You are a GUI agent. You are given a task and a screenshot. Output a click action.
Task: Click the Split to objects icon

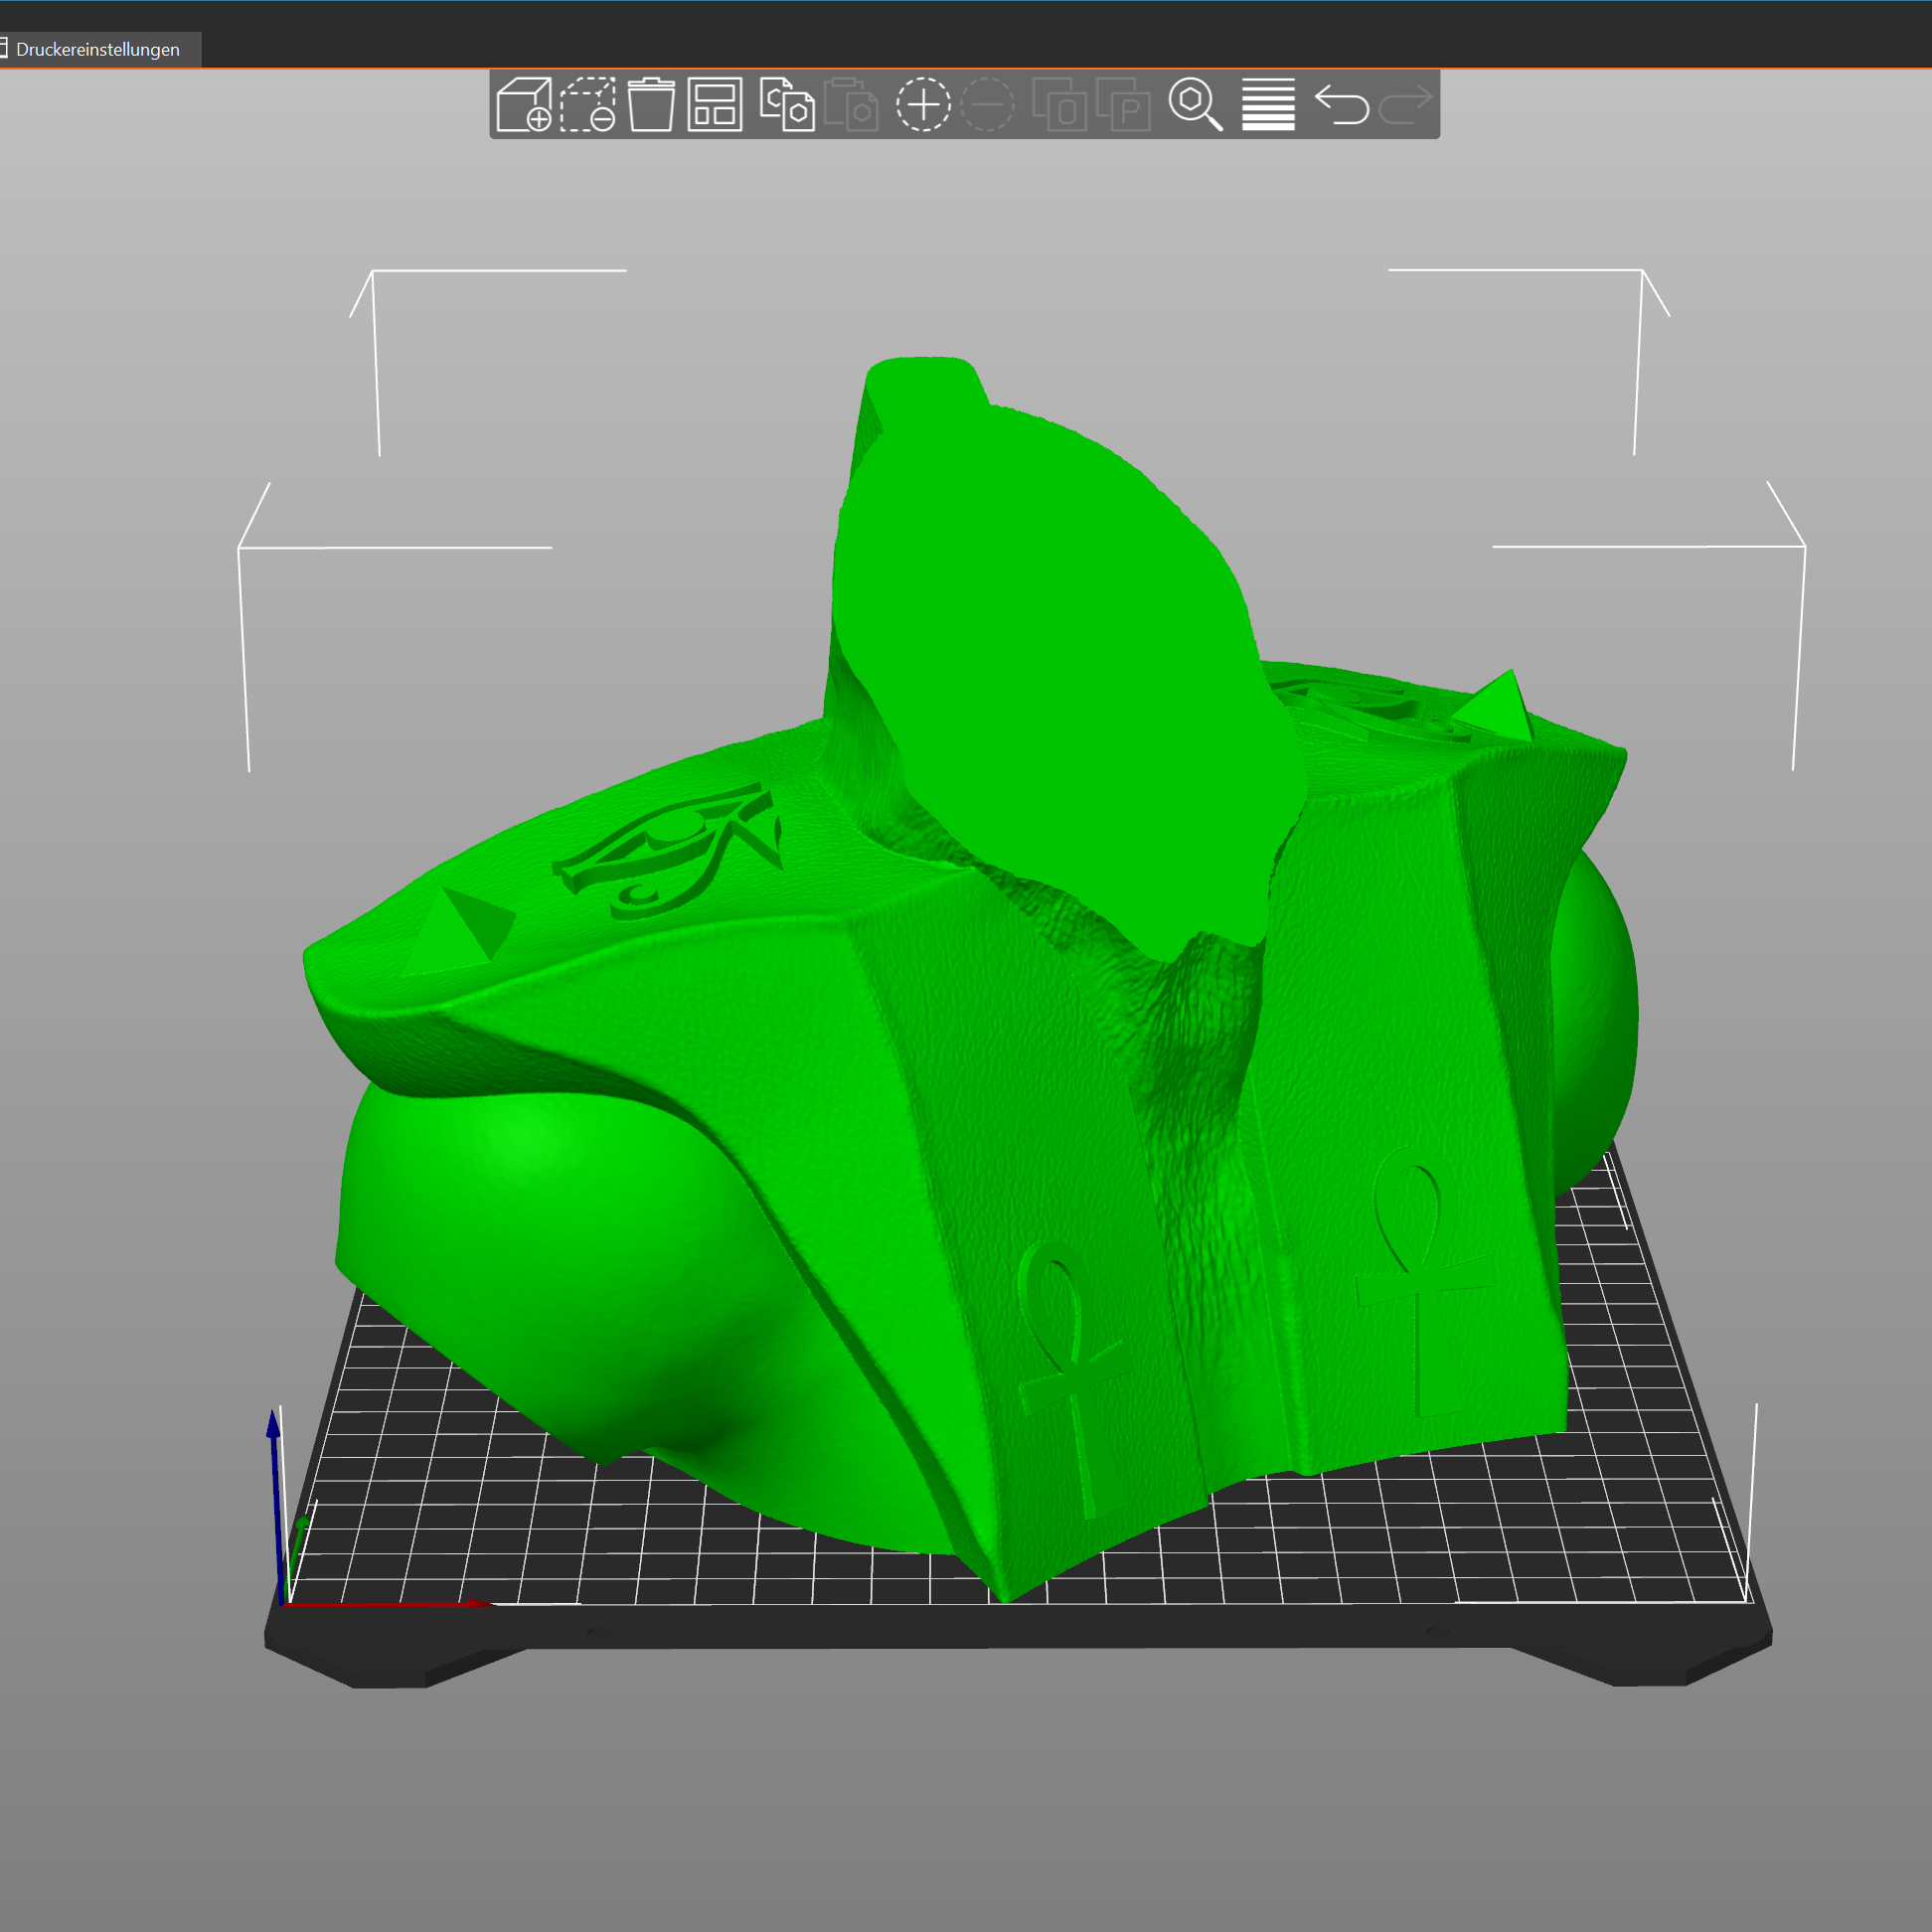[x=1060, y=104]
